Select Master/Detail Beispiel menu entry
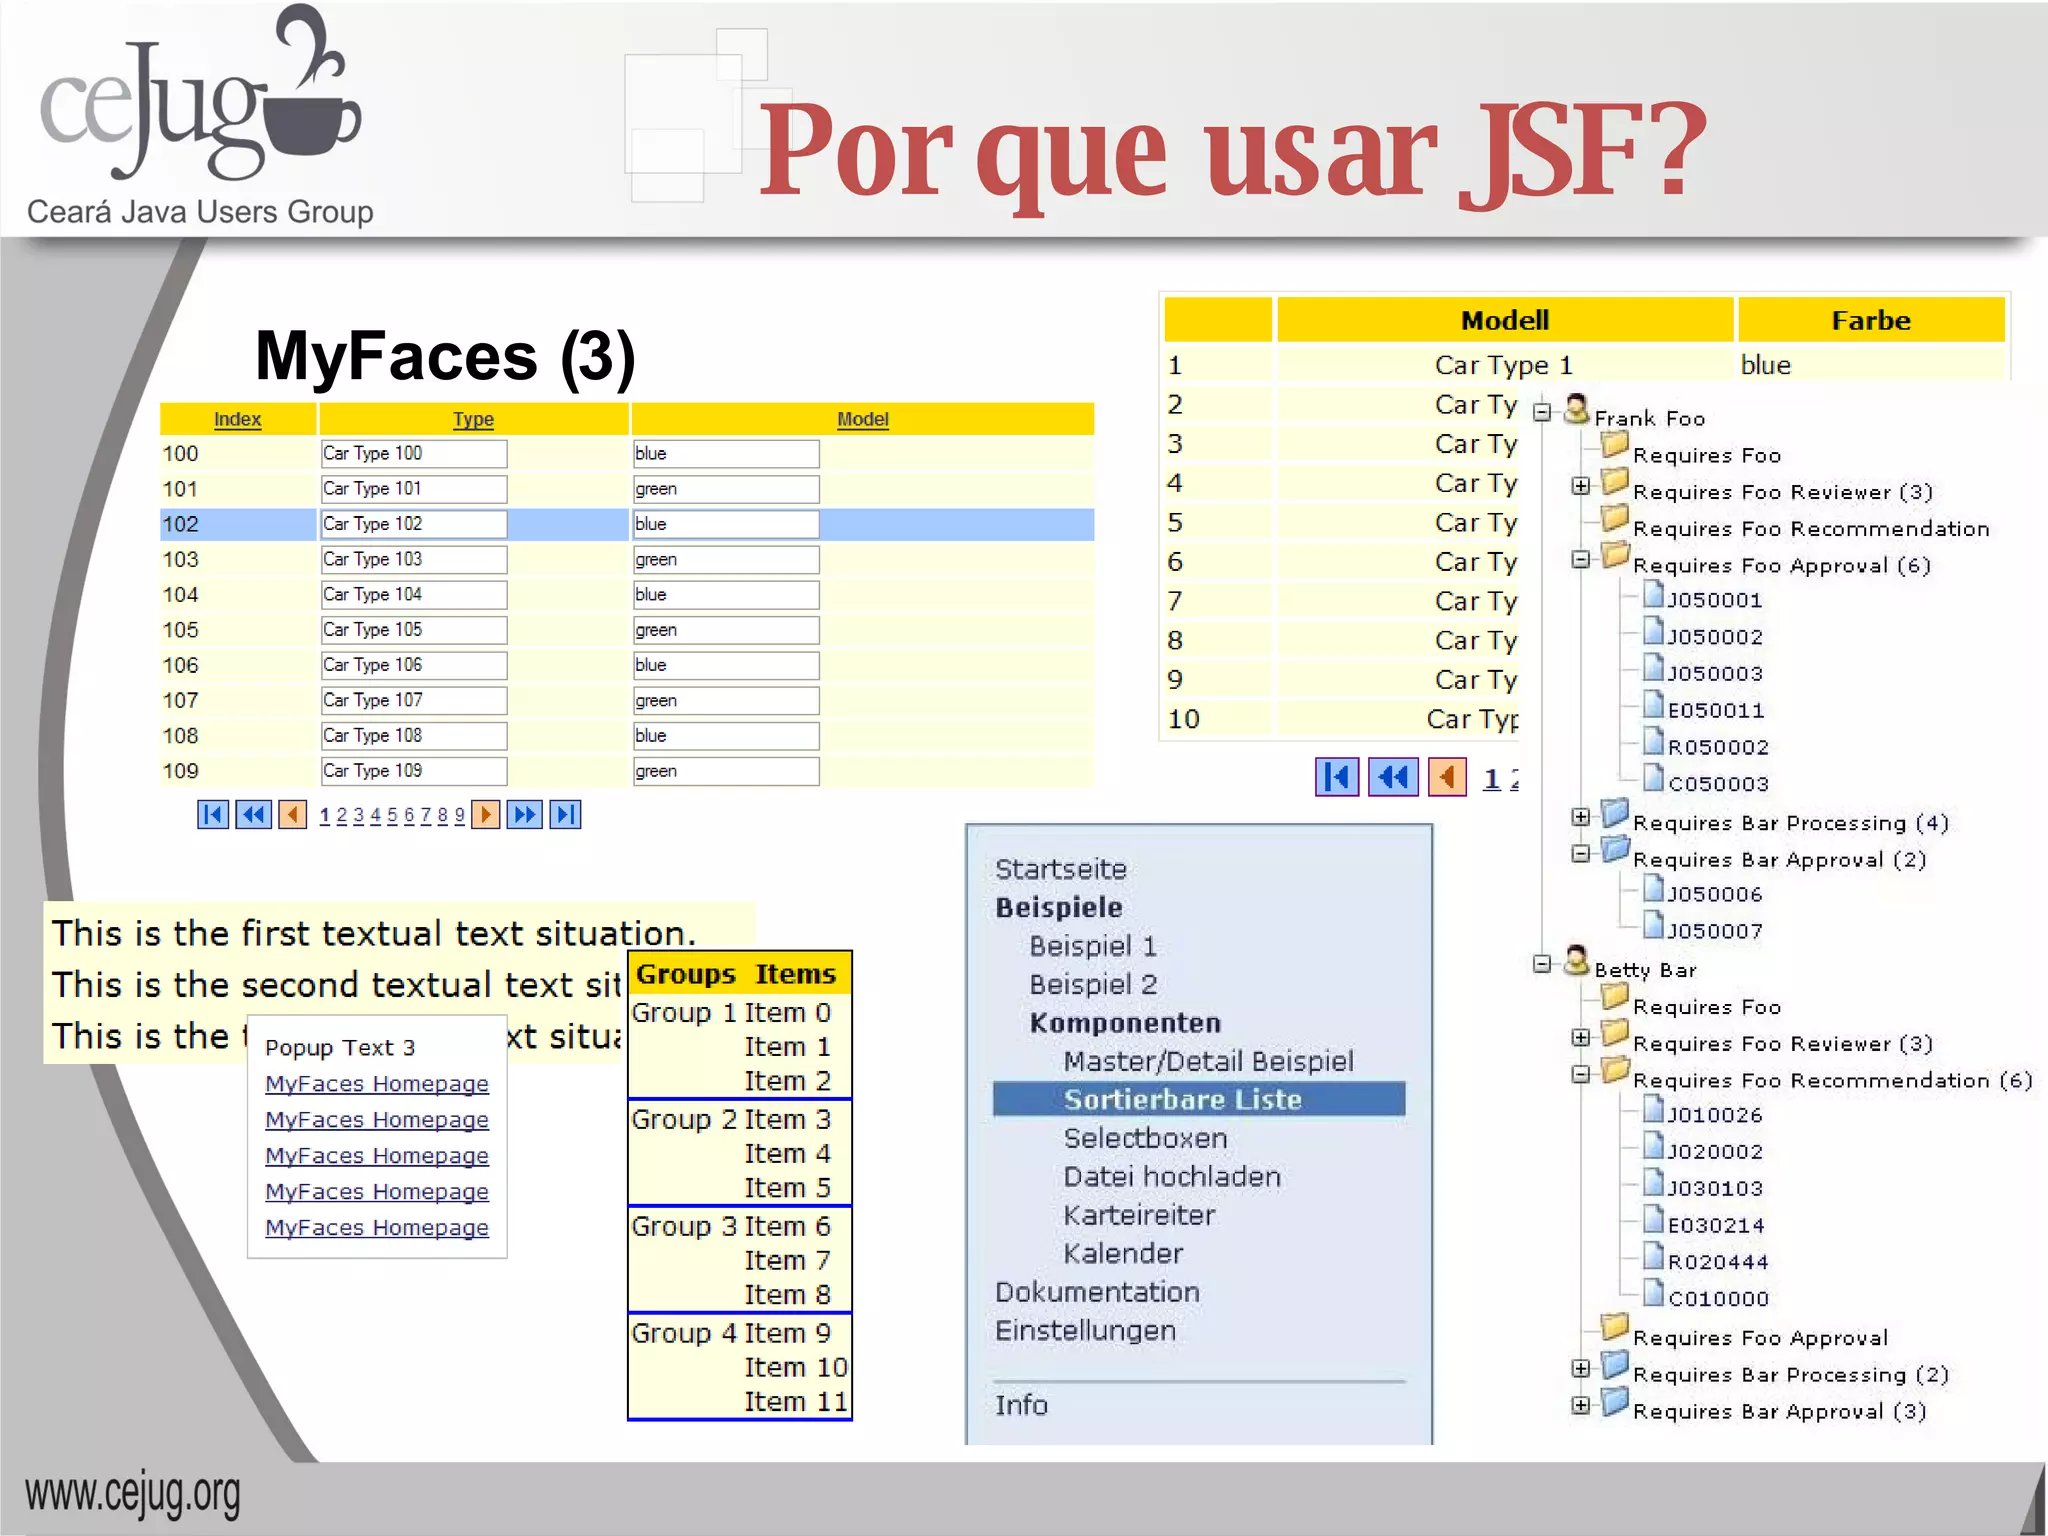 1208,1061
